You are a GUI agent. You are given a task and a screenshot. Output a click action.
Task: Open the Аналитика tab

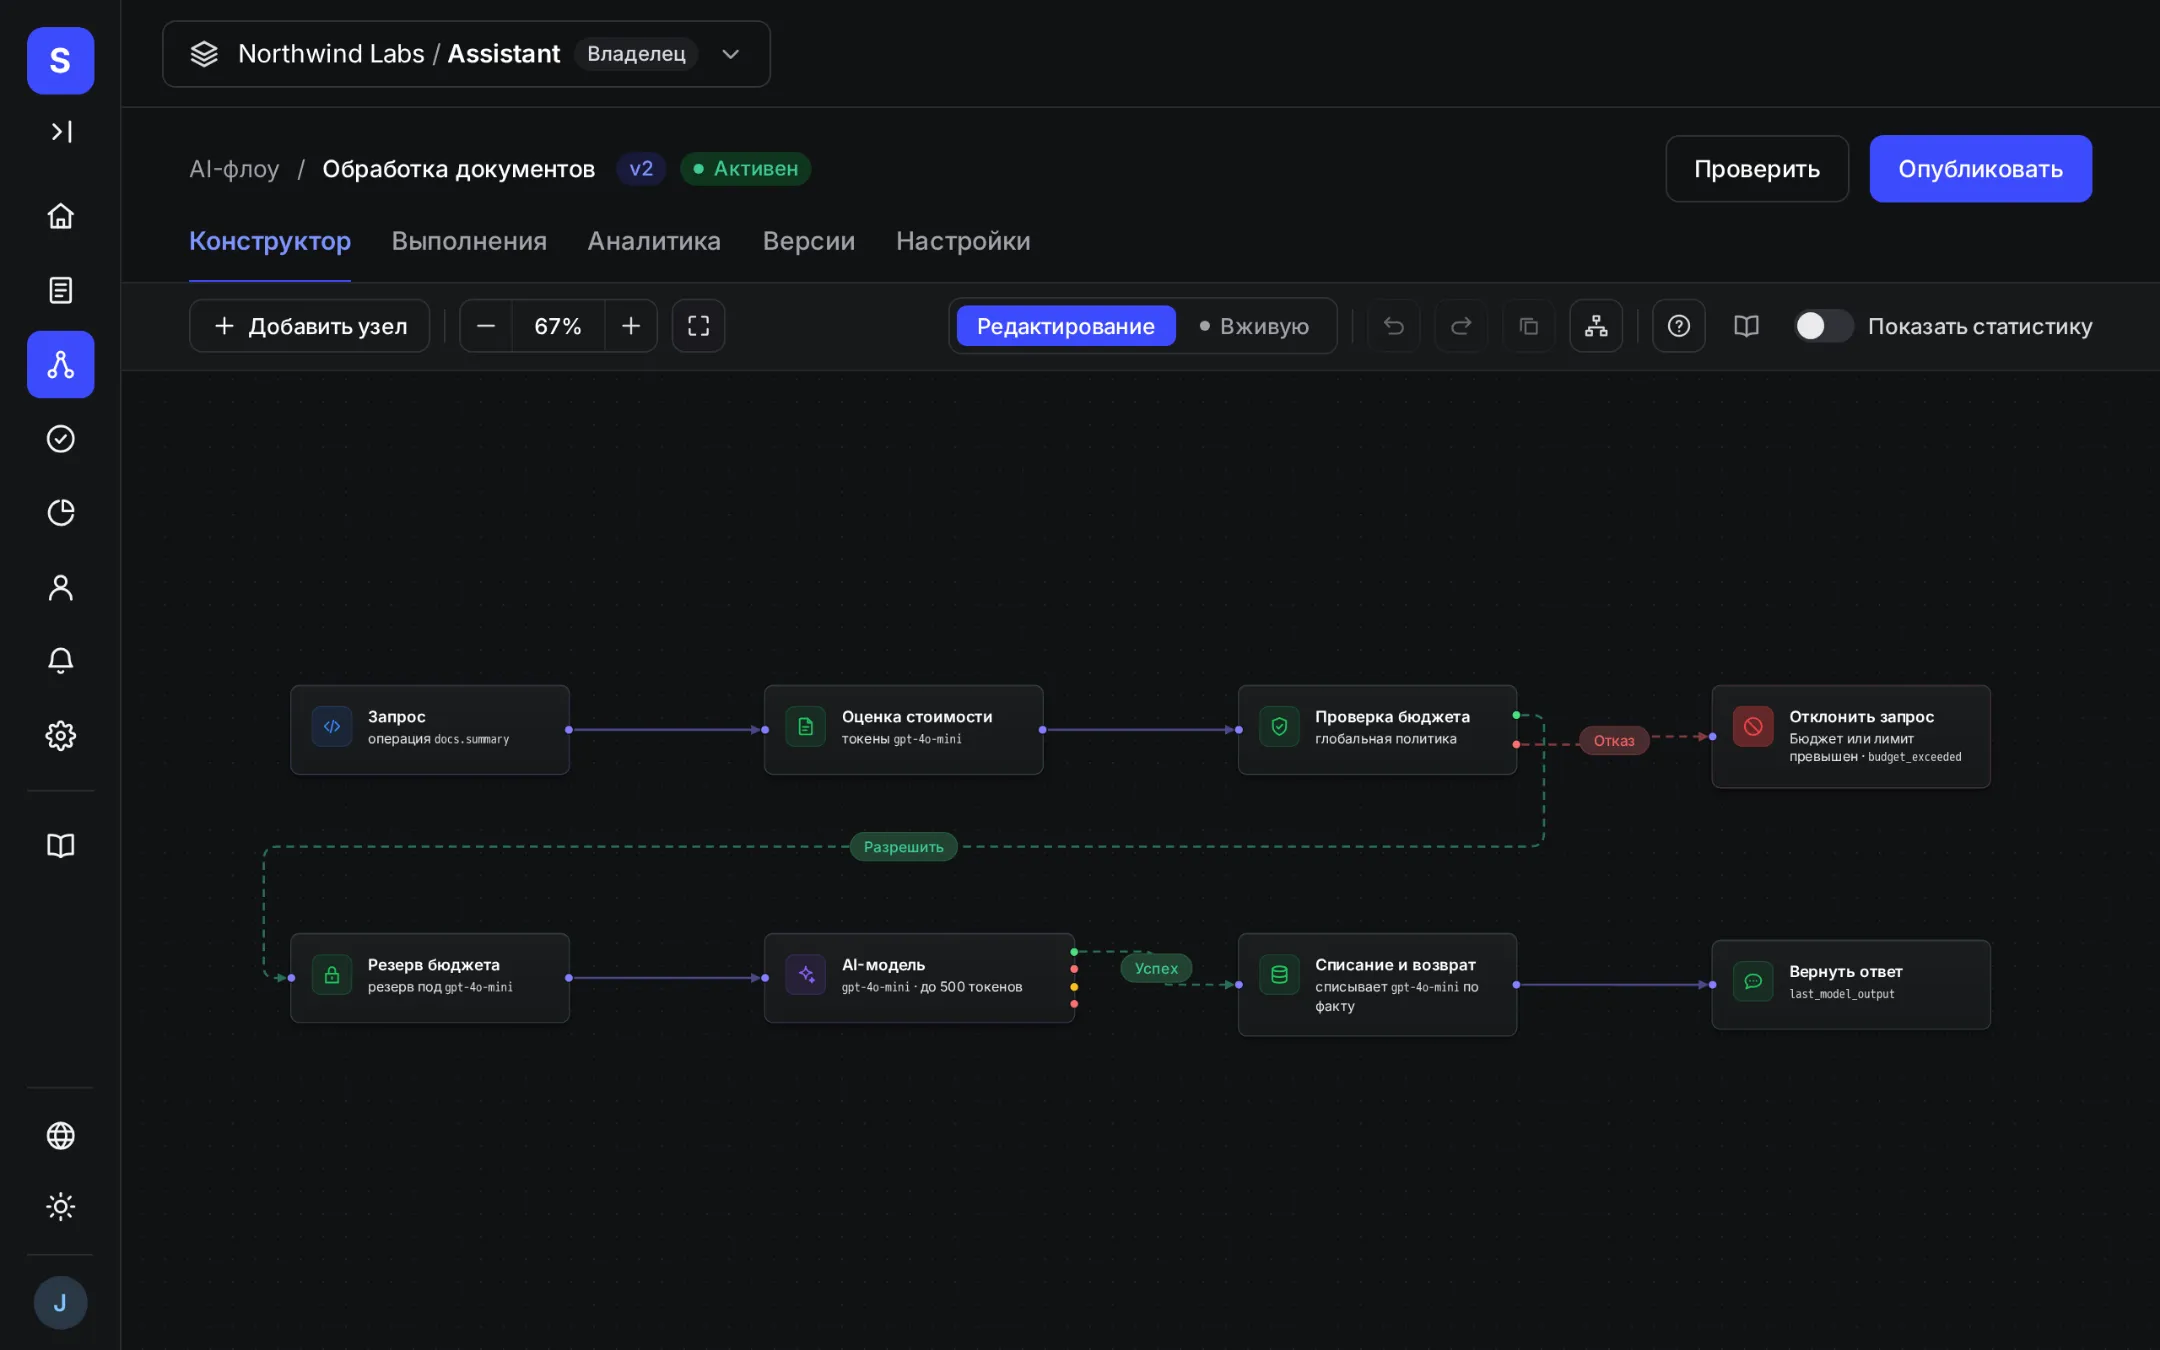tap(654, 241)
